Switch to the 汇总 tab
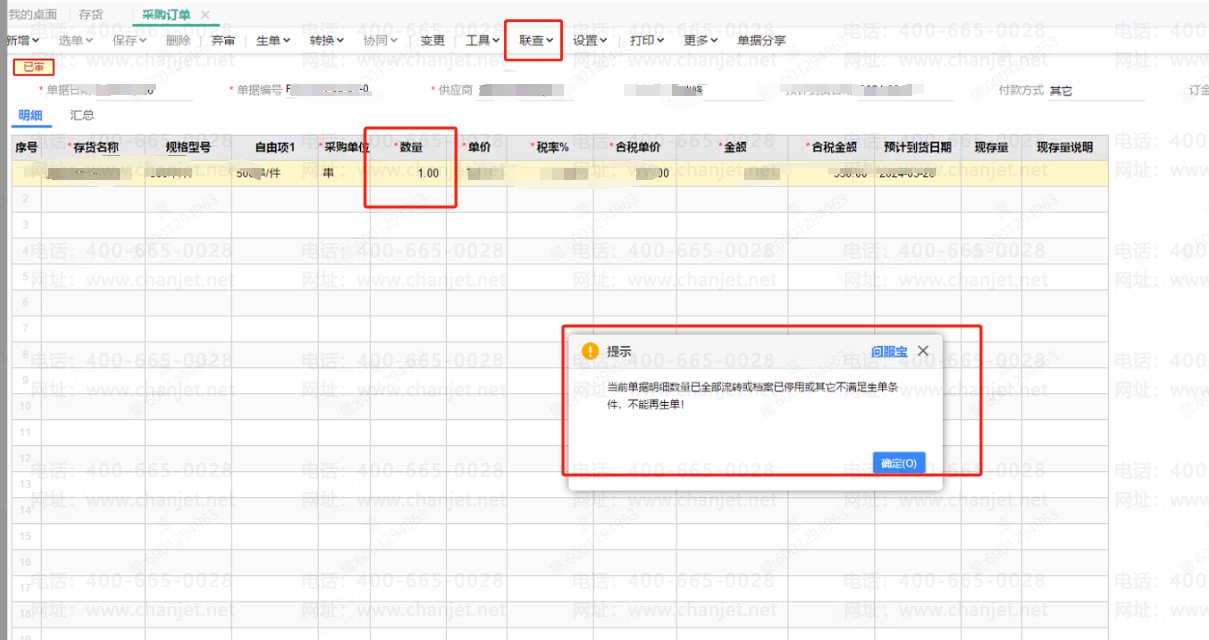The image size is (1209, 640). (x=82, y=115)
